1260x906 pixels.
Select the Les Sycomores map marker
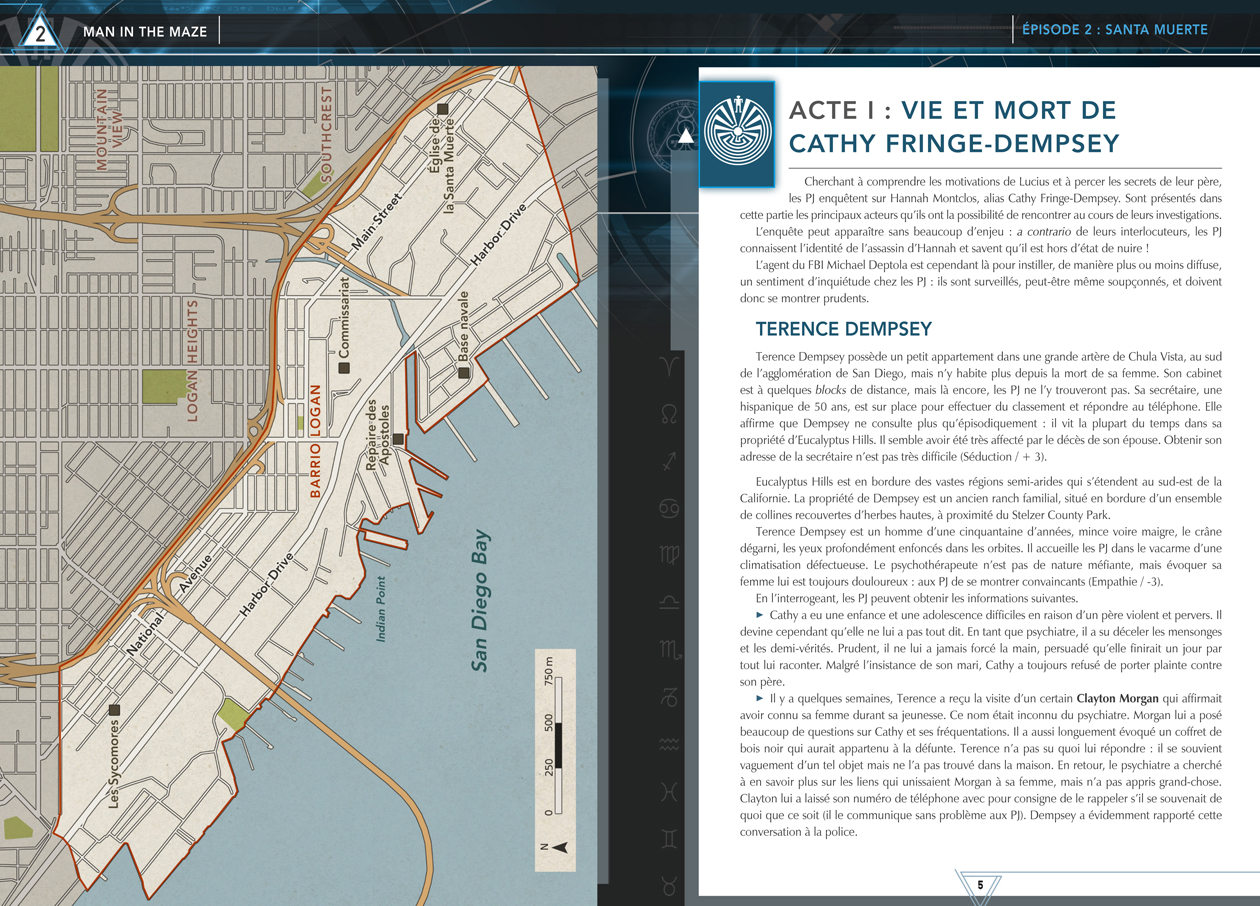pyautogui.click(x=114, y=710)
